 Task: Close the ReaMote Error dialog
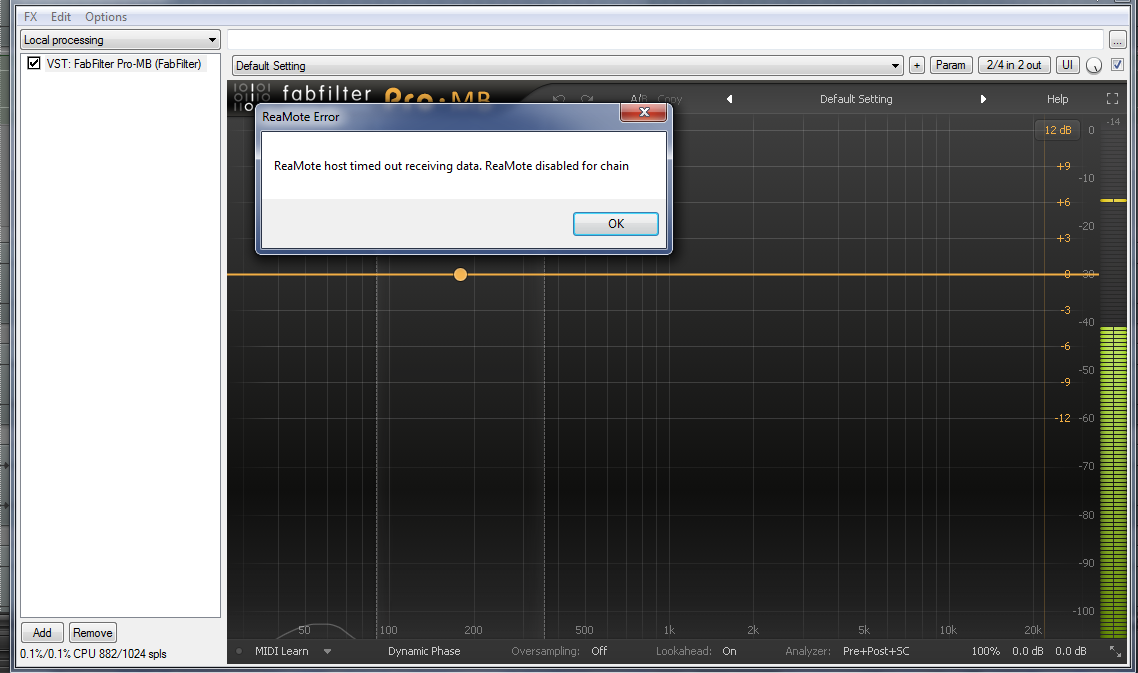point(643,112)
